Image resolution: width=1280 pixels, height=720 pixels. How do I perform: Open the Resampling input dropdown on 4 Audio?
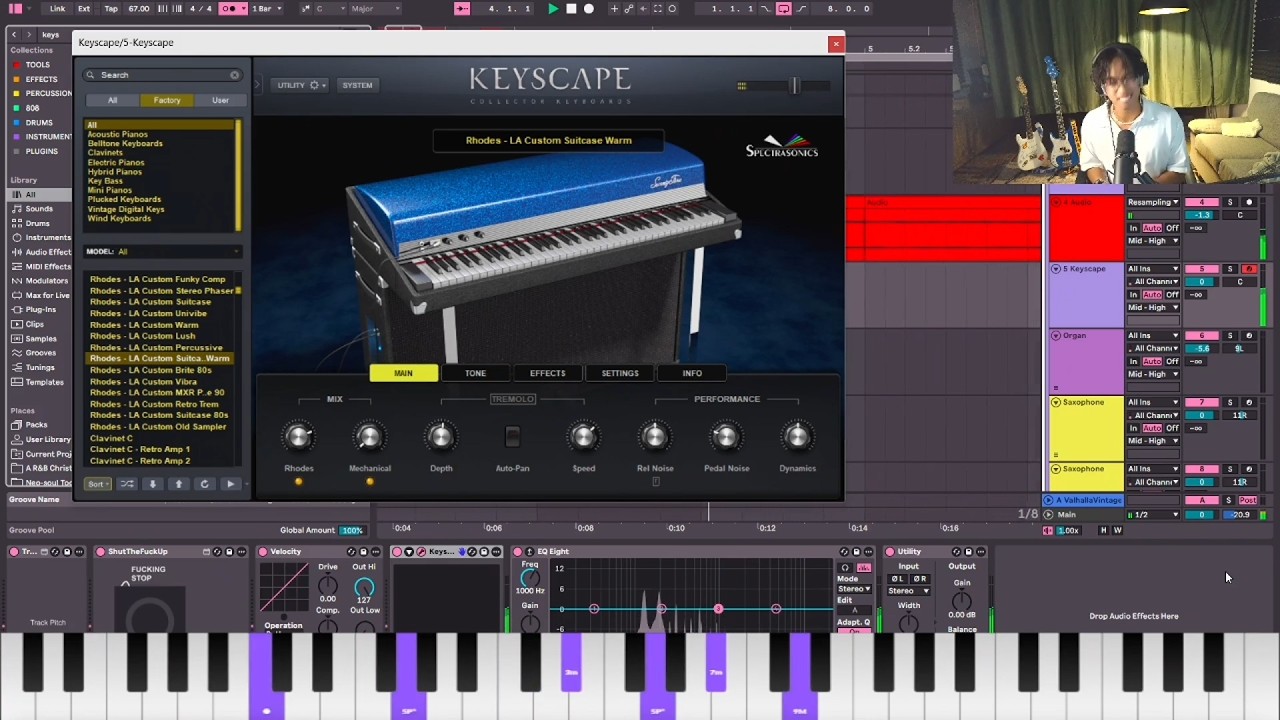tap(1153, 202)
